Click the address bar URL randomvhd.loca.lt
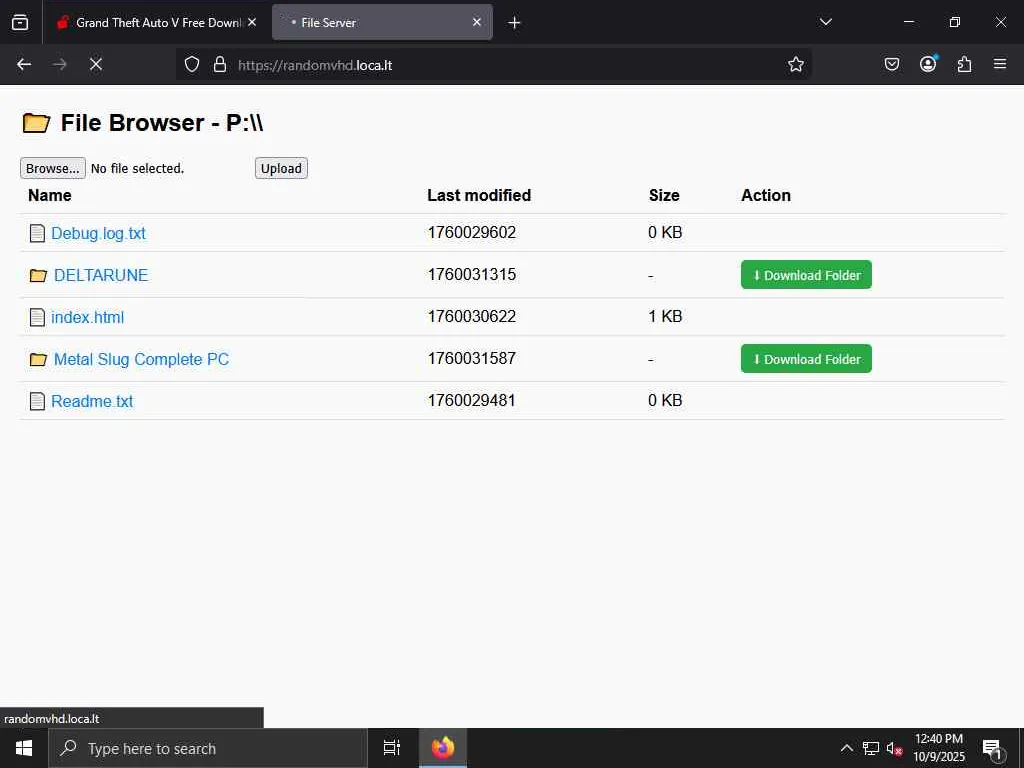1024x768 pixels. (315, 65)
